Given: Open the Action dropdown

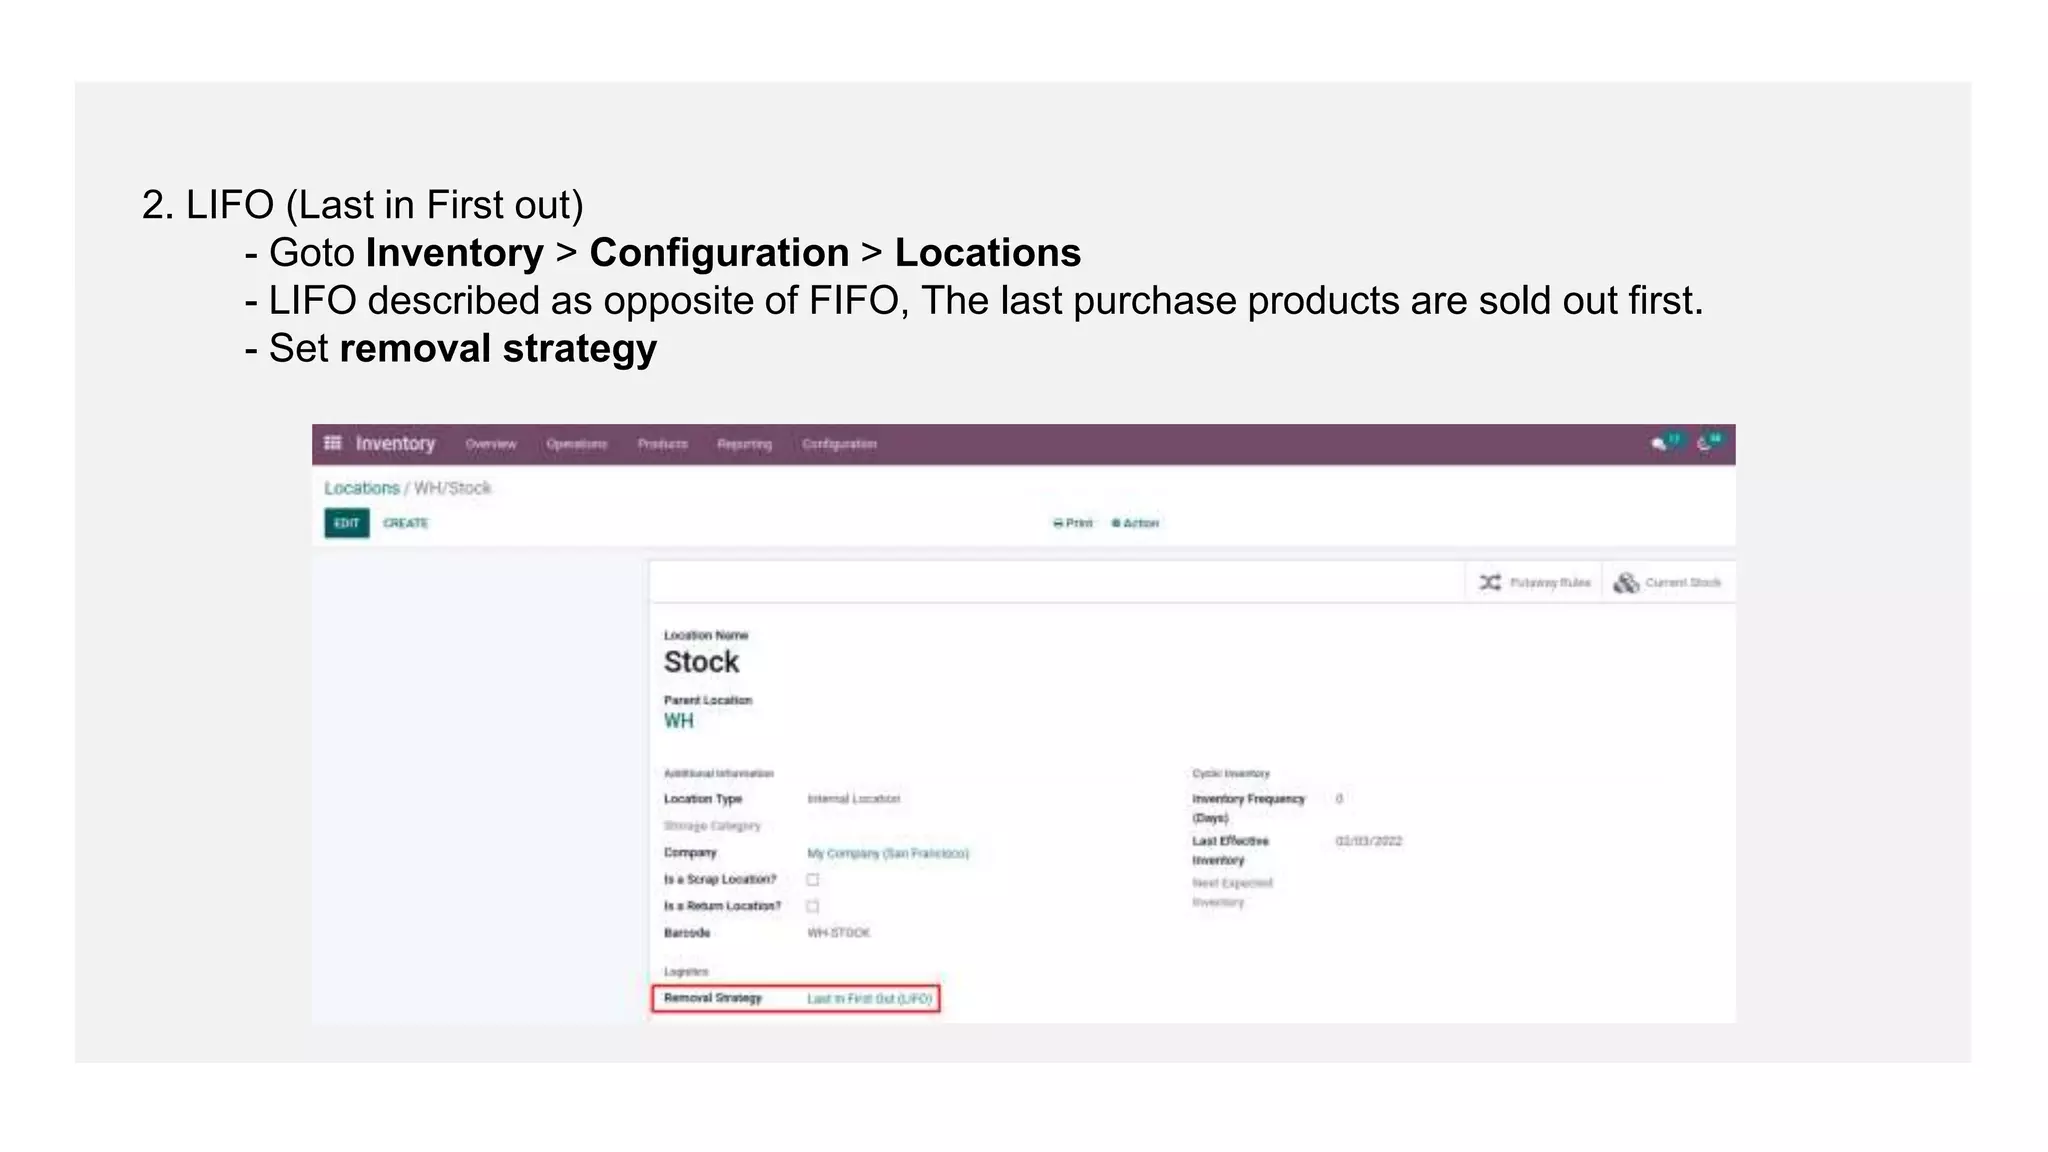Looking at the screenshot, I should click(1135, 523).
